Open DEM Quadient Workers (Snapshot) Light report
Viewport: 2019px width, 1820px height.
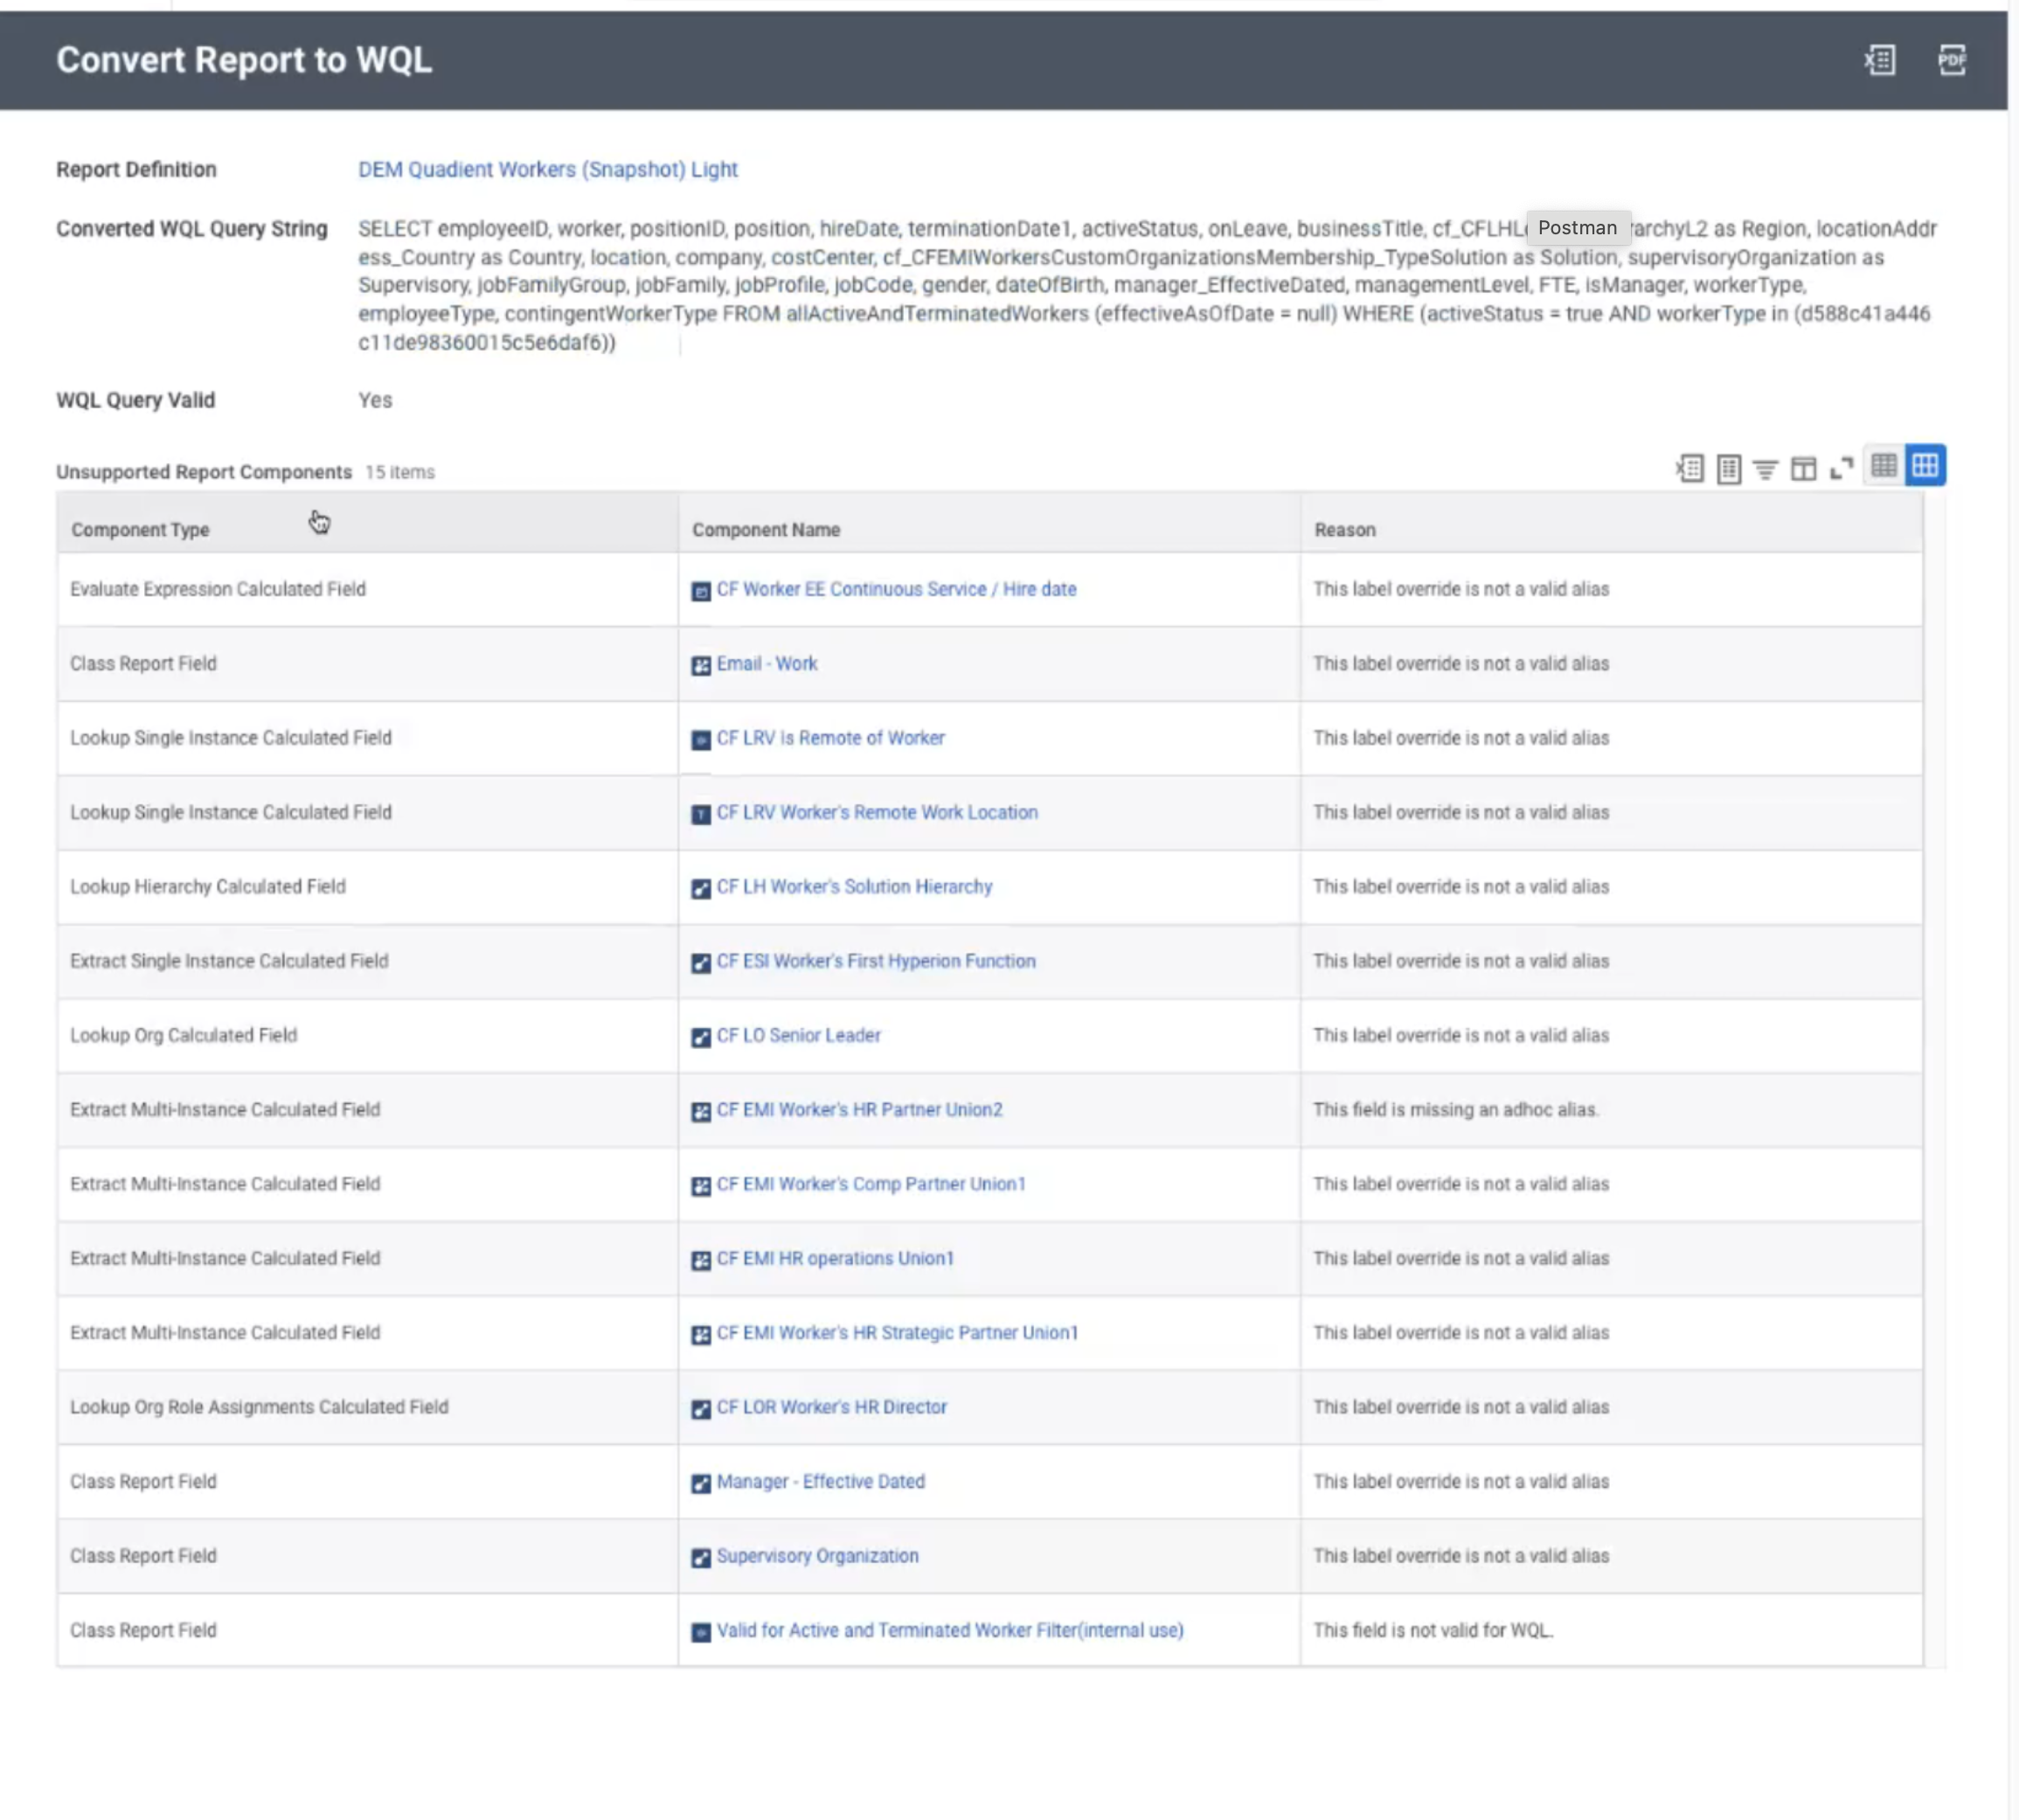click(548, 169)
